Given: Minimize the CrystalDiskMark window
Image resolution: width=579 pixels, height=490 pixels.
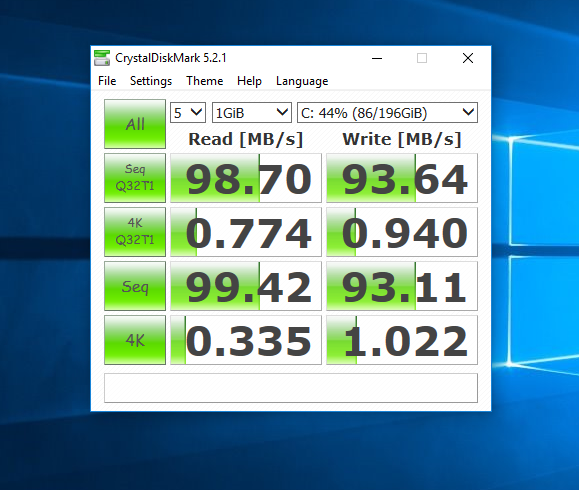Looking at the screenshot, I should pyautogui.click(x=377, y=58).
